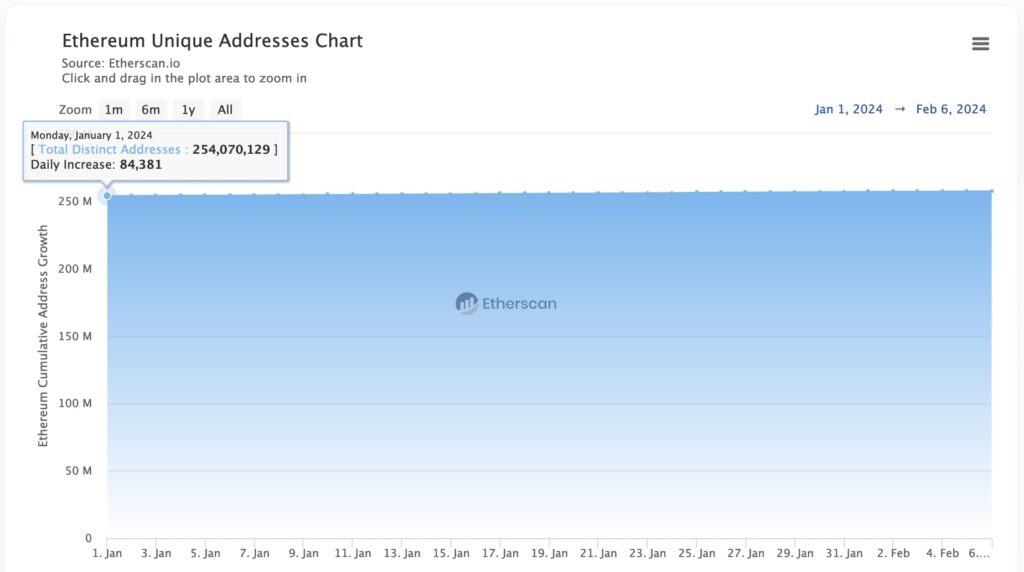
Task: Click the 15. Jan x-axis label
Action: coord(451,553)
